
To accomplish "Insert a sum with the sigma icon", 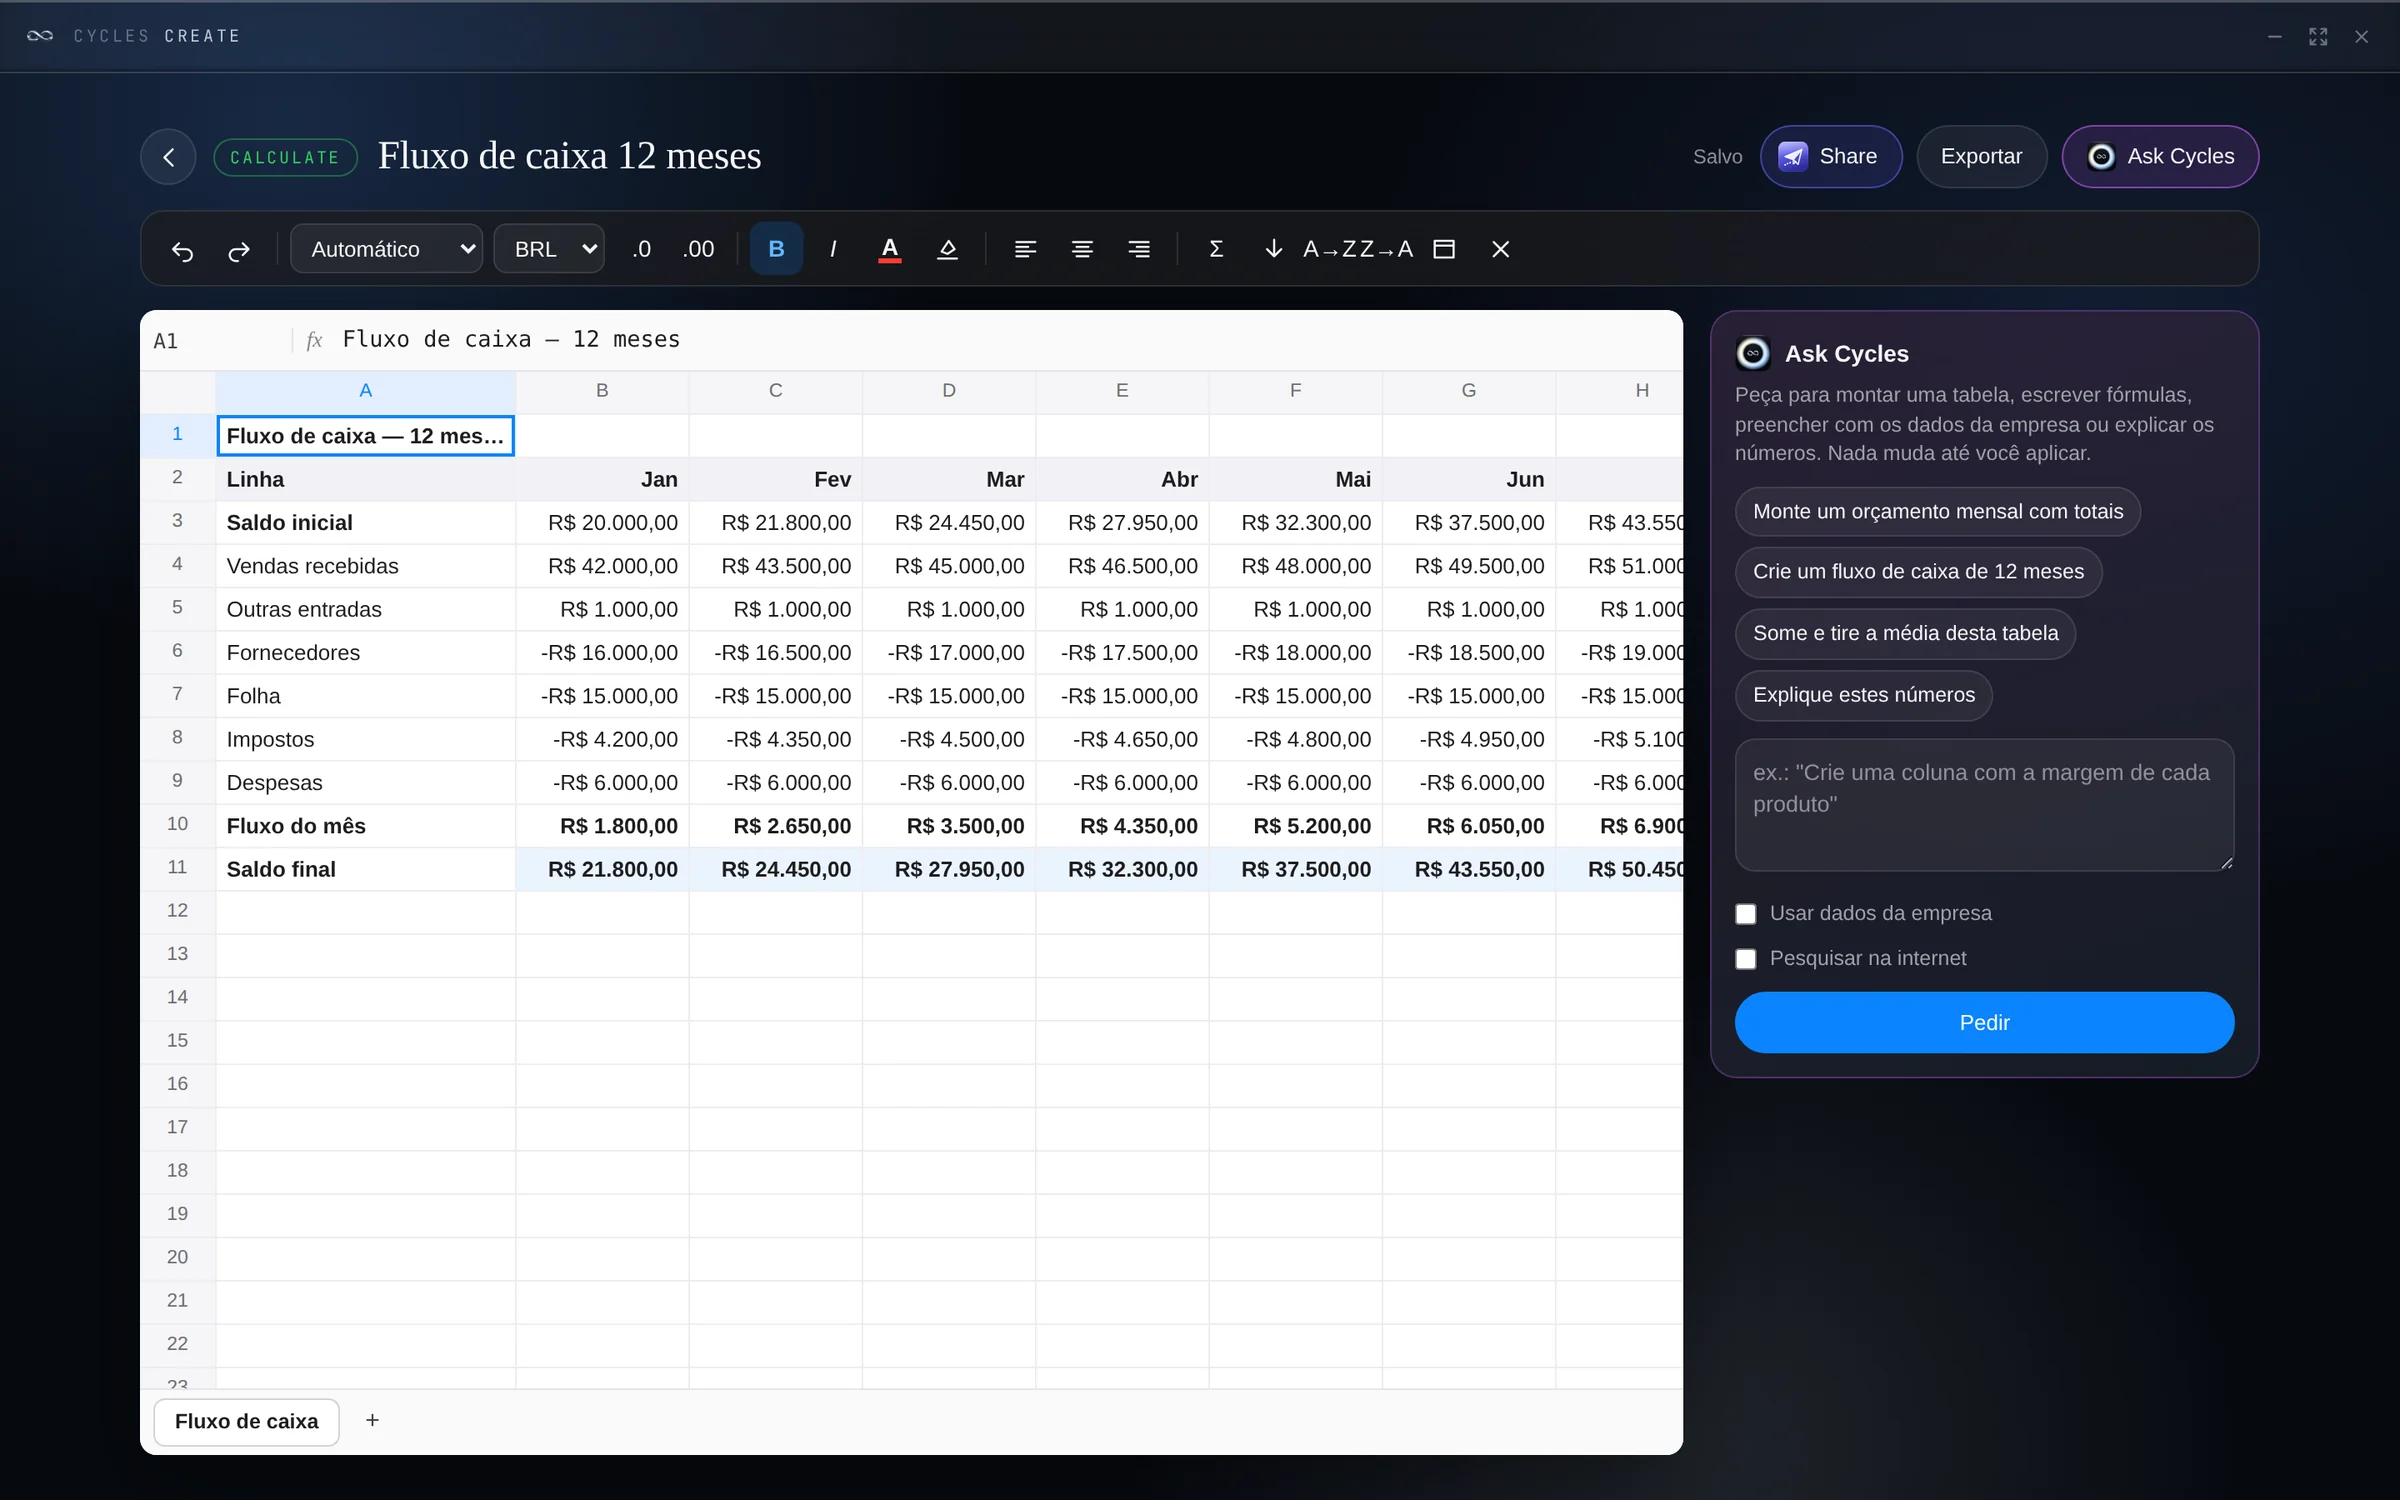I will pos(1216,249).
